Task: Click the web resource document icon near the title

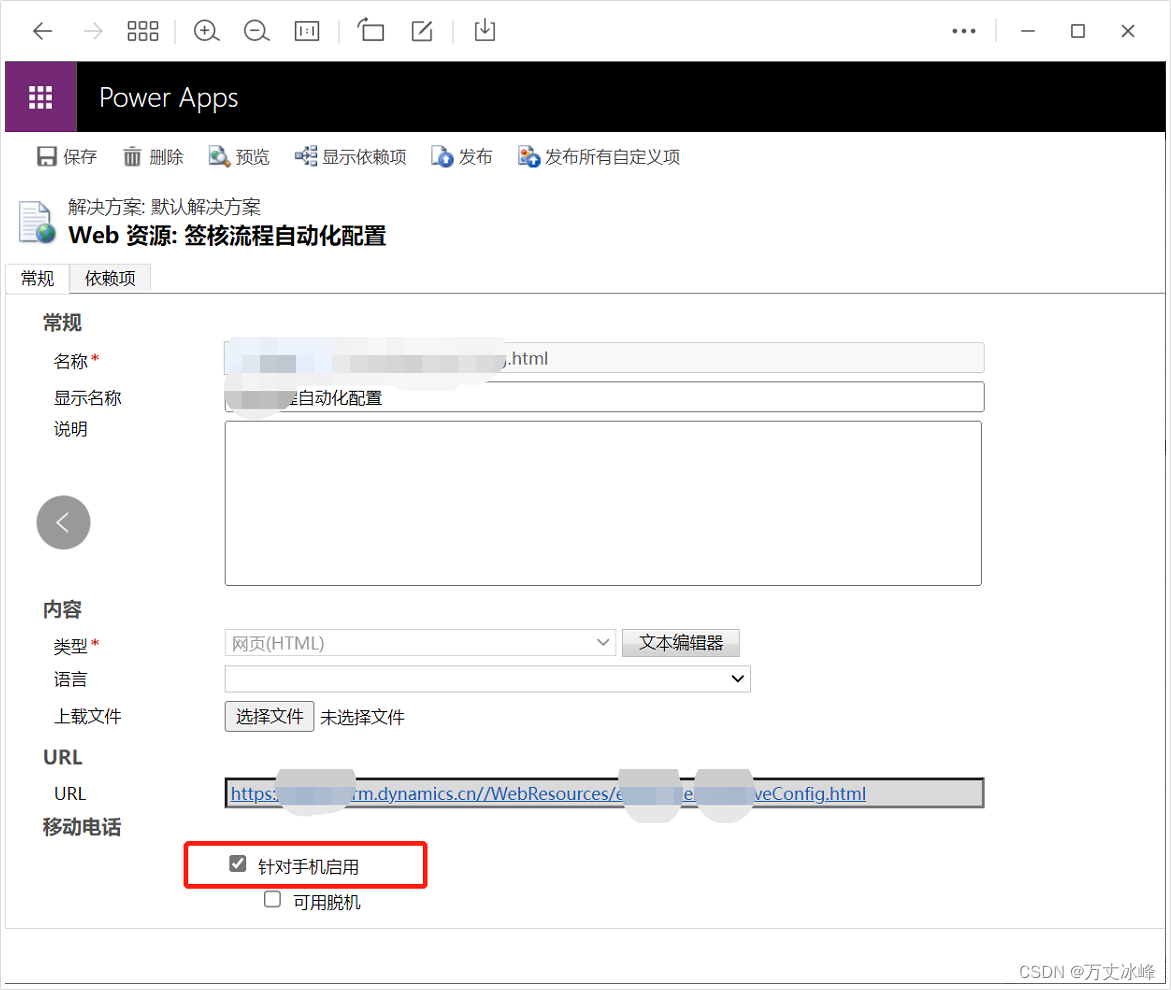Action: click(33, 222)
